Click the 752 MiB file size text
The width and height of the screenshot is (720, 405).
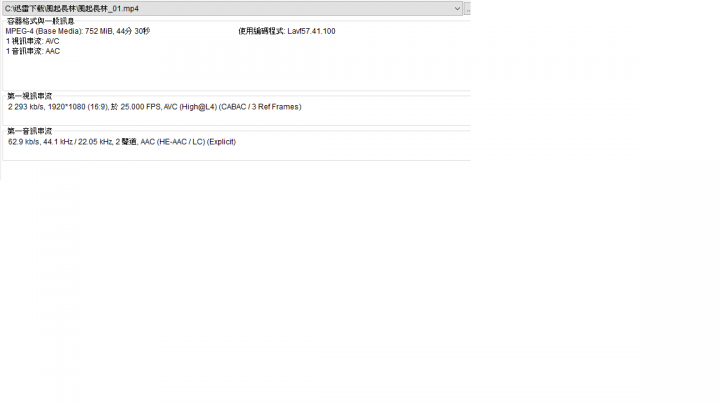[98, 31]
